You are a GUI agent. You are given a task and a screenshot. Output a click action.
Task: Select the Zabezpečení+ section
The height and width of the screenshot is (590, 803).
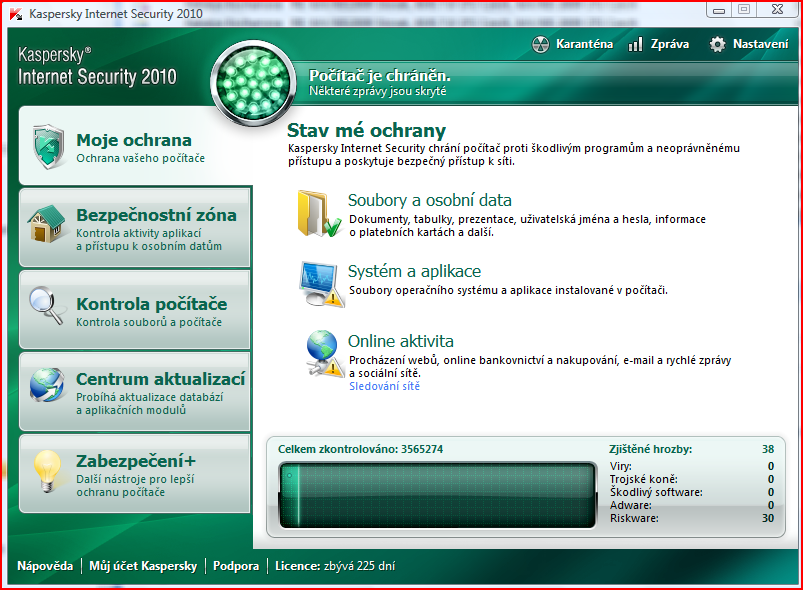(135, 473)
